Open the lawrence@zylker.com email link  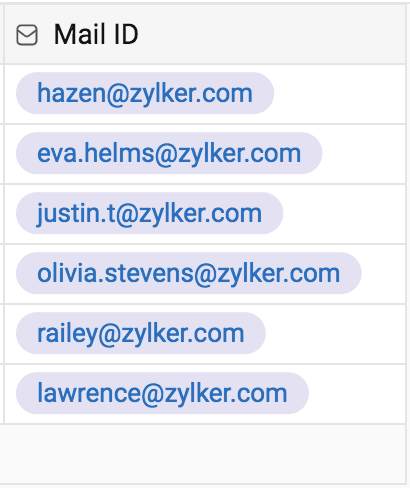point(162,393)
